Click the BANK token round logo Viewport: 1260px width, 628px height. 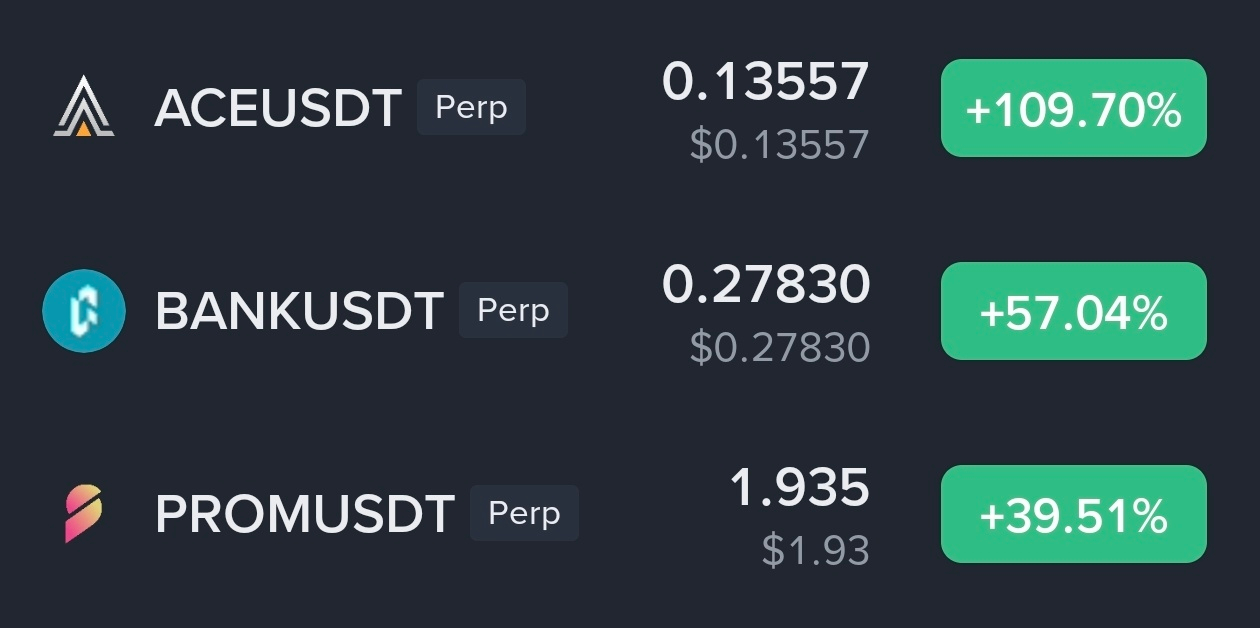click(84, 311)
